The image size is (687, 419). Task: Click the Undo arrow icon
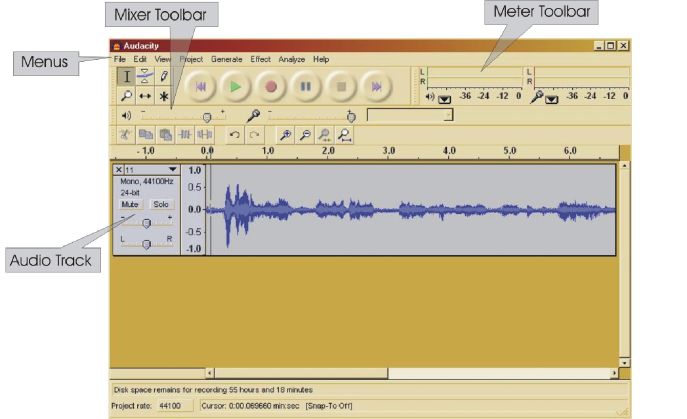point(234,135)
